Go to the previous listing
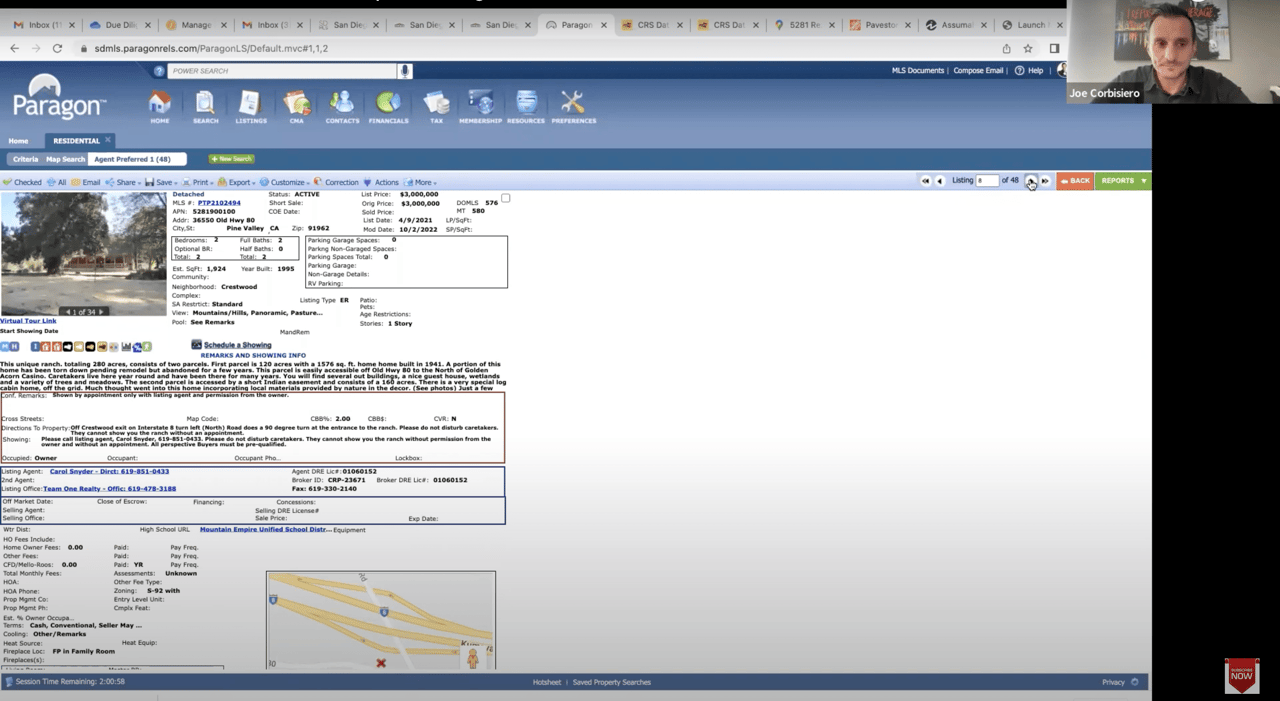This screenshot has width=1280, height=701. (x=940, y=181)
